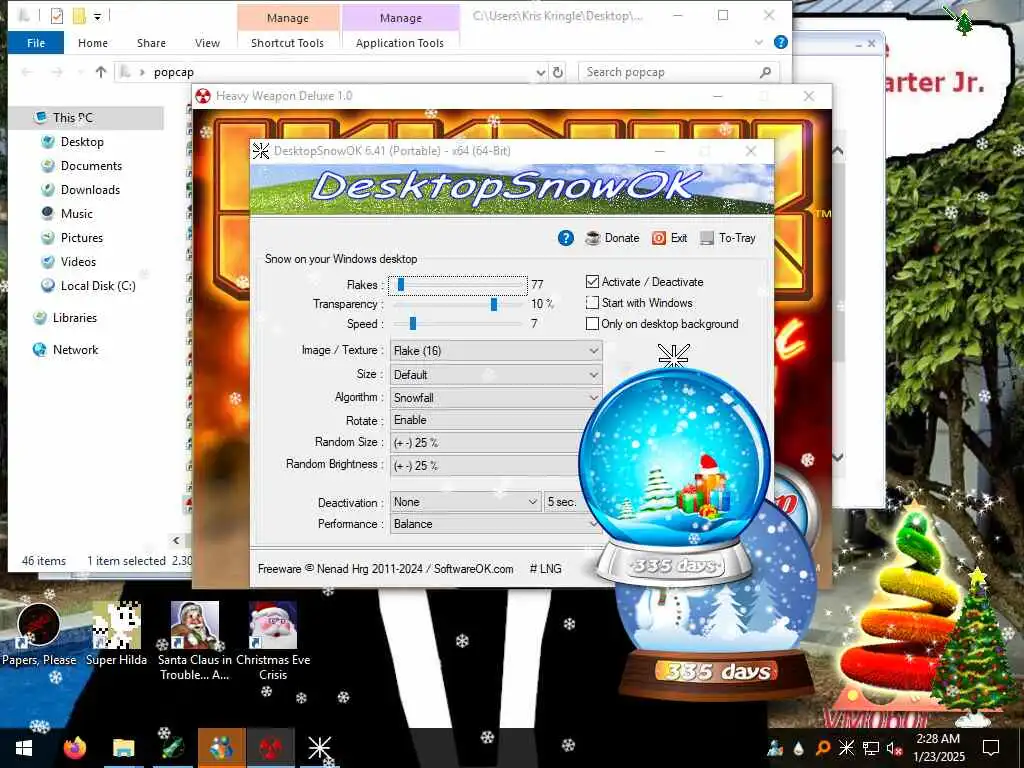Click Exit in DesktopSnowOK toolbar
This screenshot has height=768, width=1024.
[x=669, y=238]
